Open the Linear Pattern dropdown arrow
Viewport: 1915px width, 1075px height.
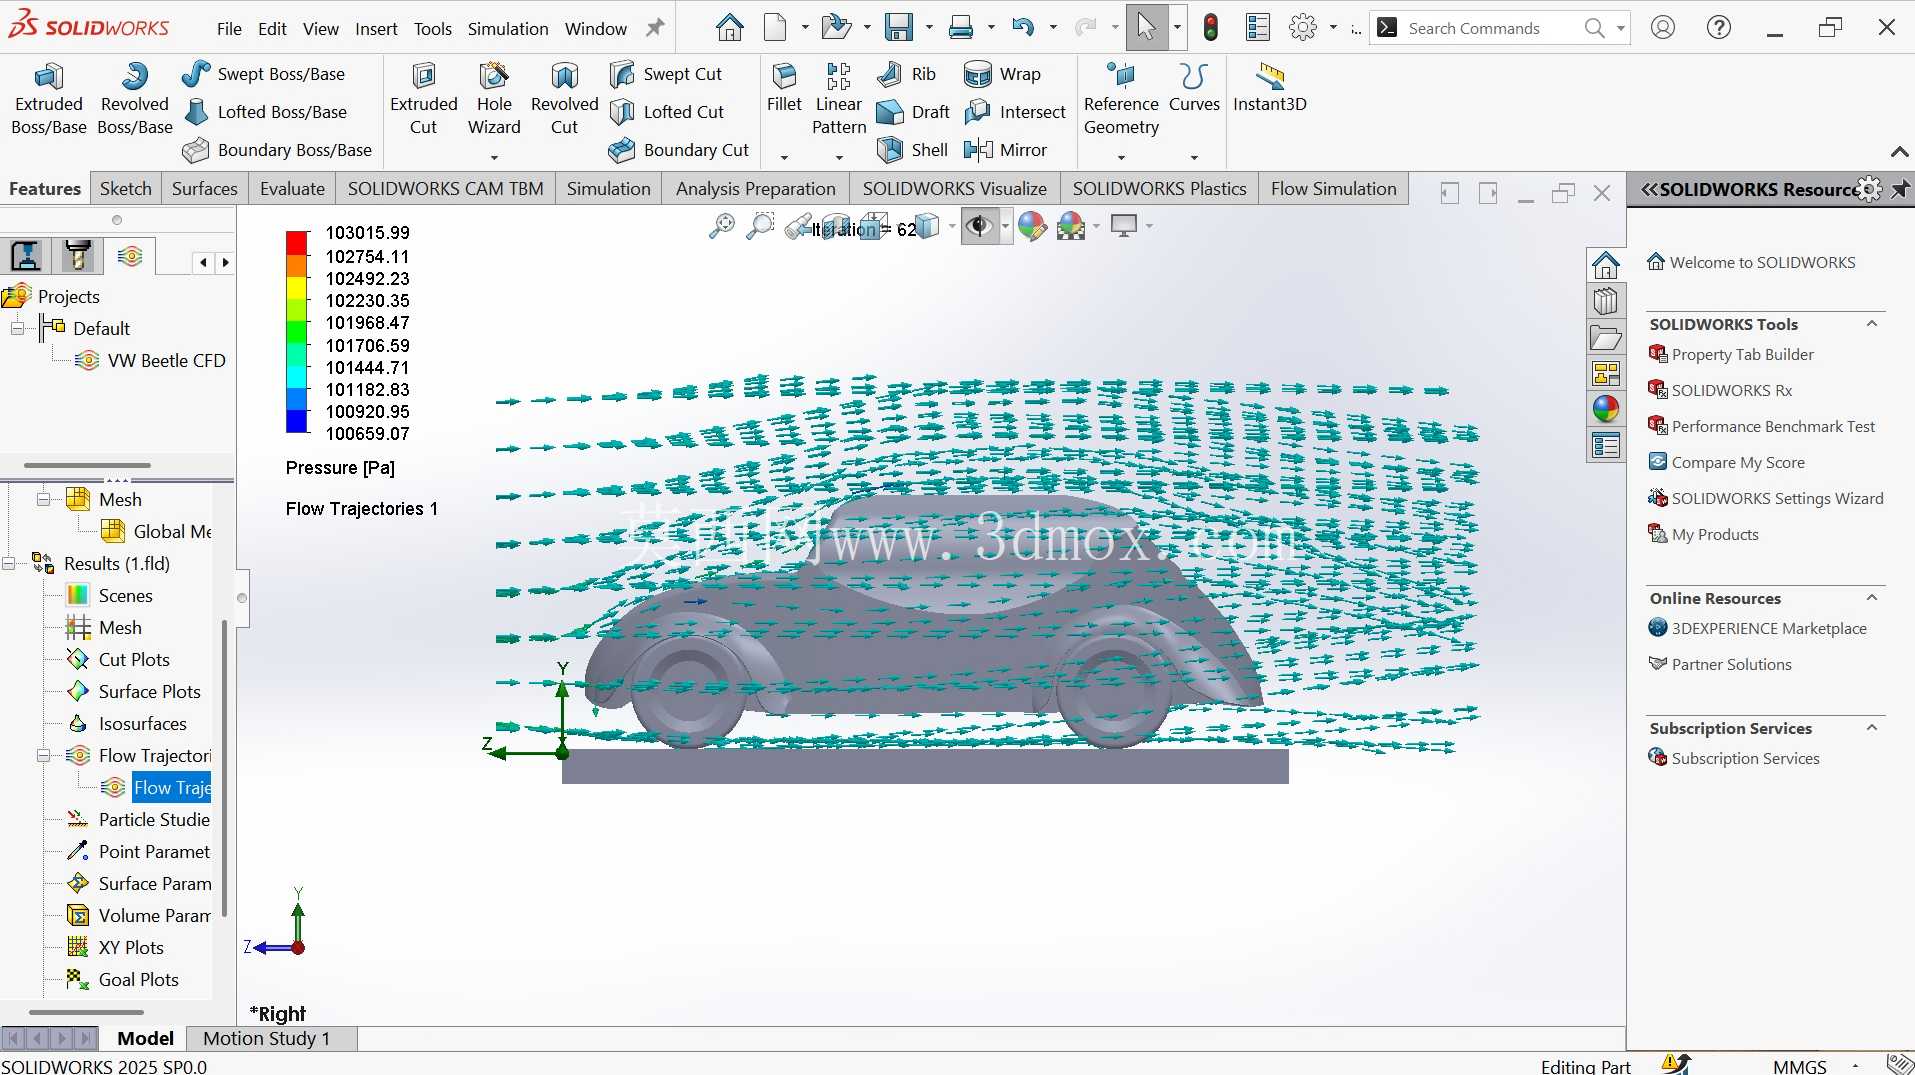[839, 157]
